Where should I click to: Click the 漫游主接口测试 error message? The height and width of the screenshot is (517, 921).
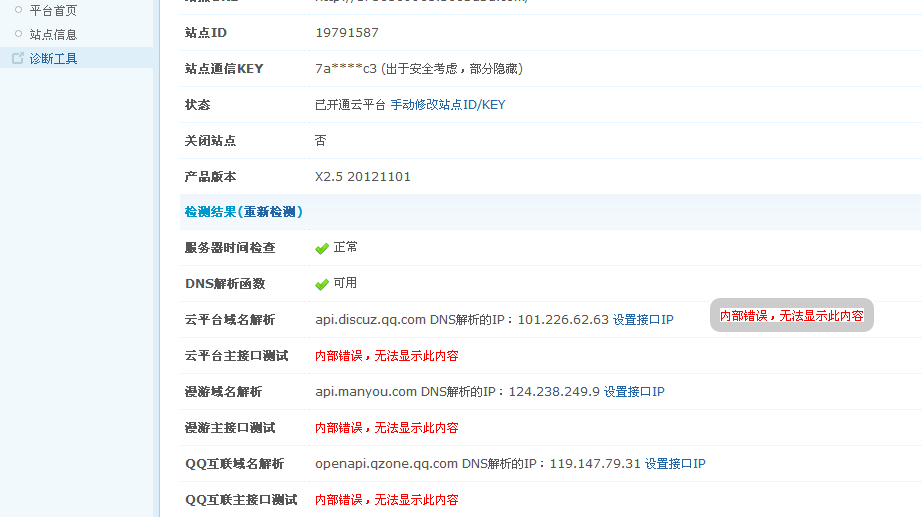coord(386,428)
